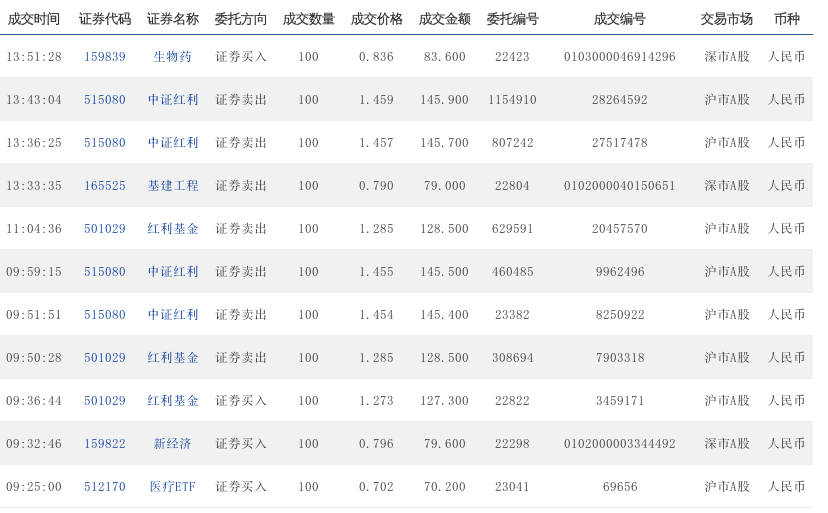Select trade number 0103000046914296
828x513 pixels.
point(619,57)
